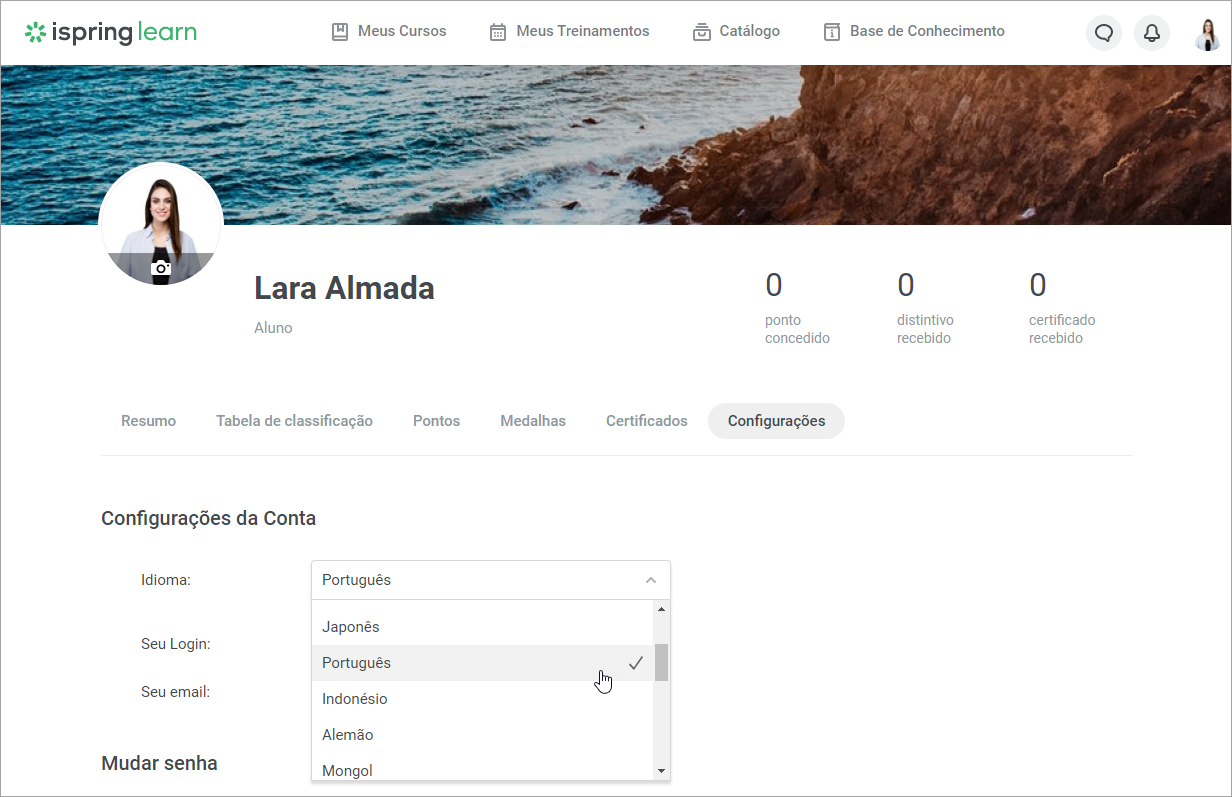Image resolution: width=1232 pixels, height=797 pixels.
Task: Open the chat messages icon
Action: pyautogui.click(x=1104, y=33)
